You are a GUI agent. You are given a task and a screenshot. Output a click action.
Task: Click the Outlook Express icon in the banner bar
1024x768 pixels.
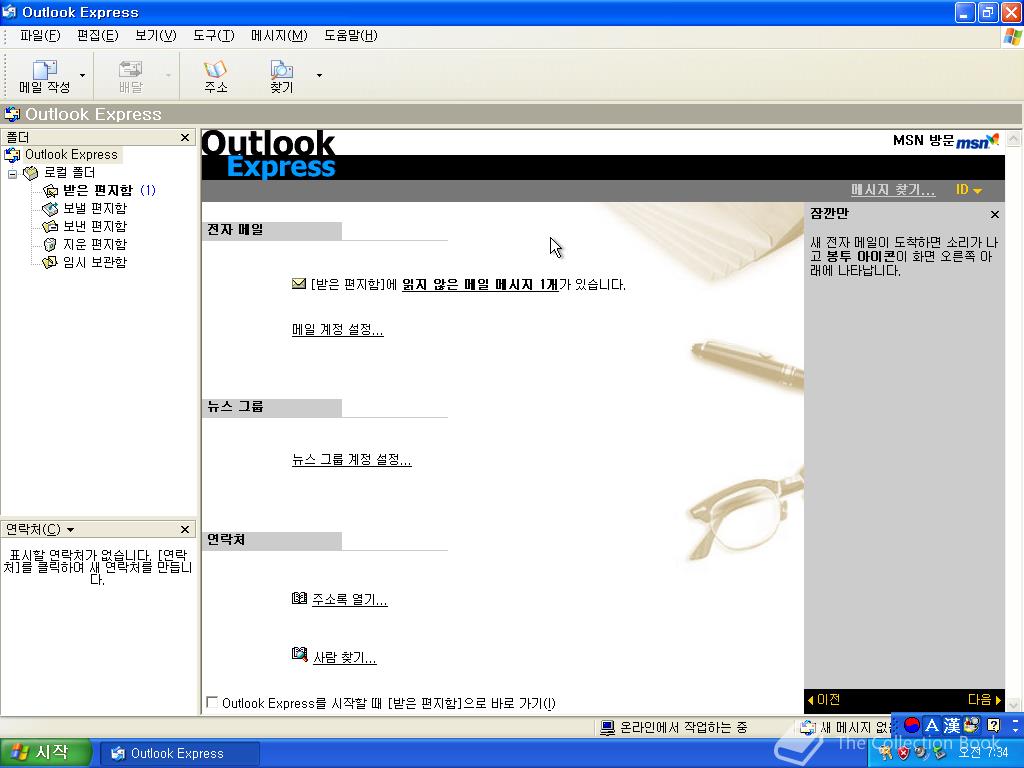[12, 114]
